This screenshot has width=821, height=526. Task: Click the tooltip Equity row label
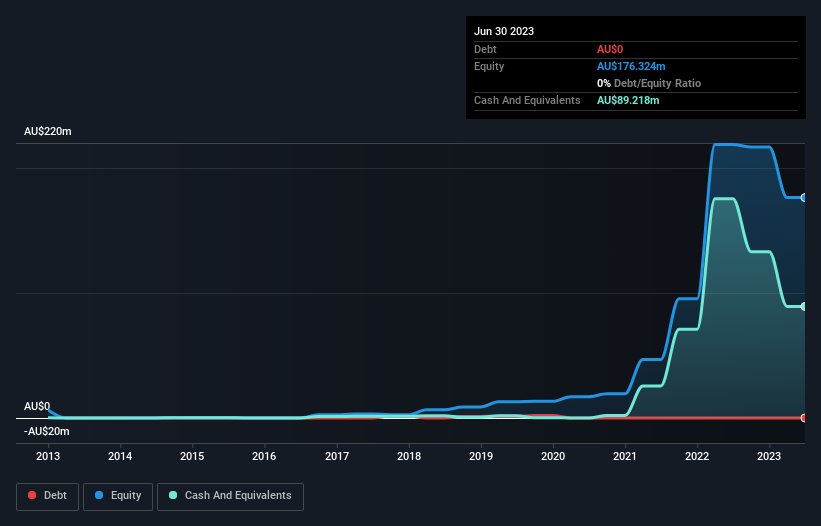(x=489, y=66)
